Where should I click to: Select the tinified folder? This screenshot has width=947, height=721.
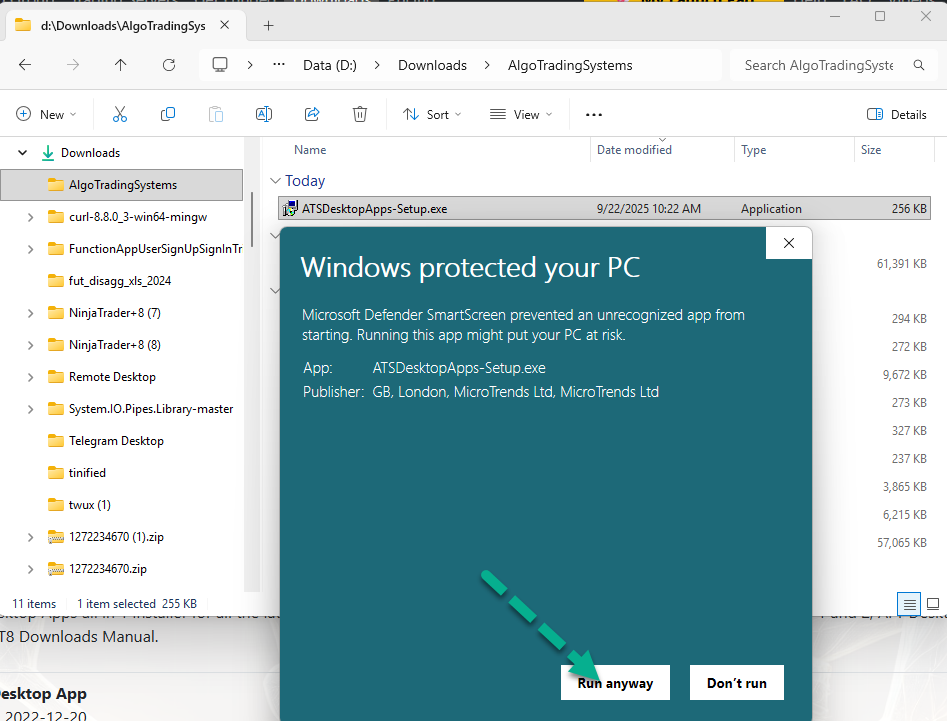coord(87,473)
